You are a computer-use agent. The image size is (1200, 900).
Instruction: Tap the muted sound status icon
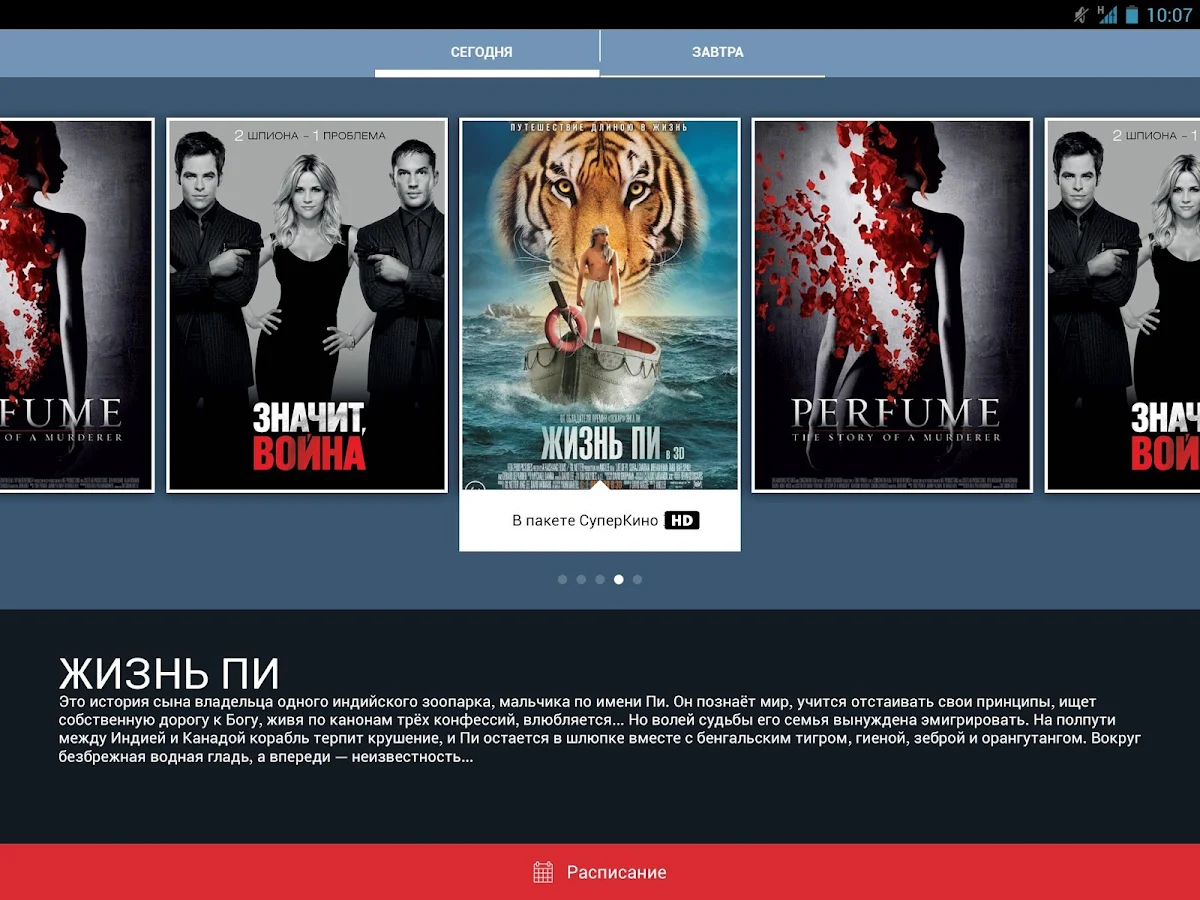click(x=1080, y=14)
